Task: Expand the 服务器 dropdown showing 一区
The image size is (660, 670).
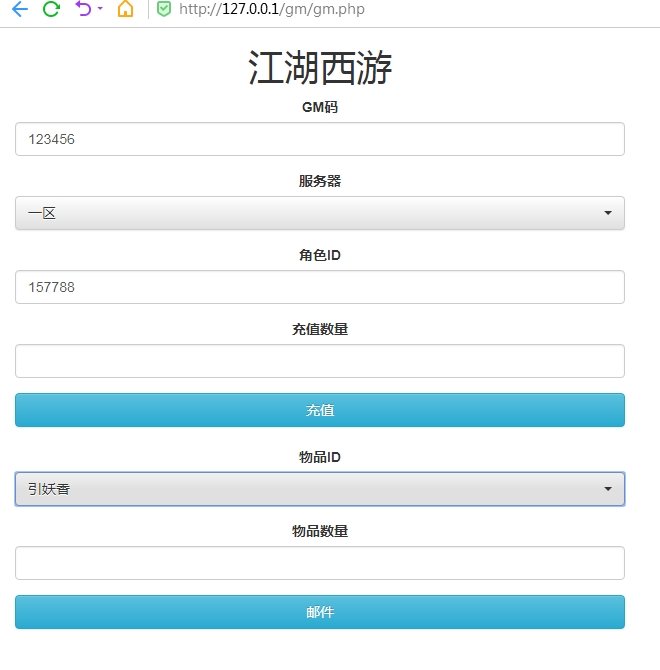Action: pyautogui.click(x=320, y=213)
